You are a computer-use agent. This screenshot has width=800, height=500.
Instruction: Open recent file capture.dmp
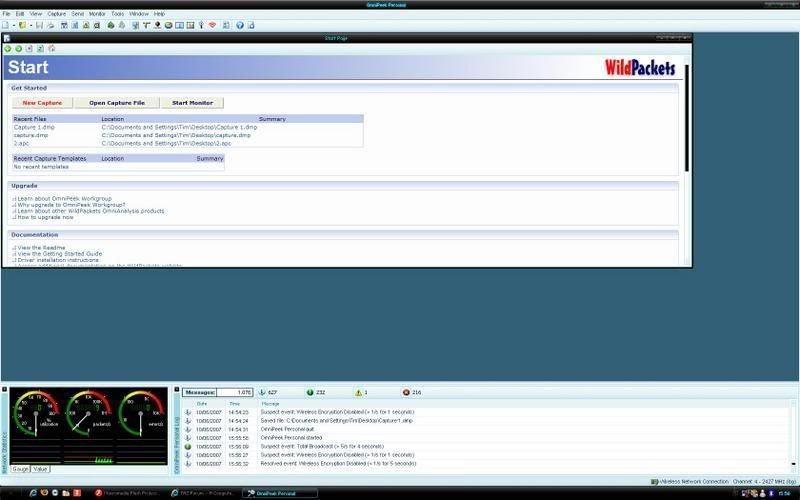coord(31,135)
